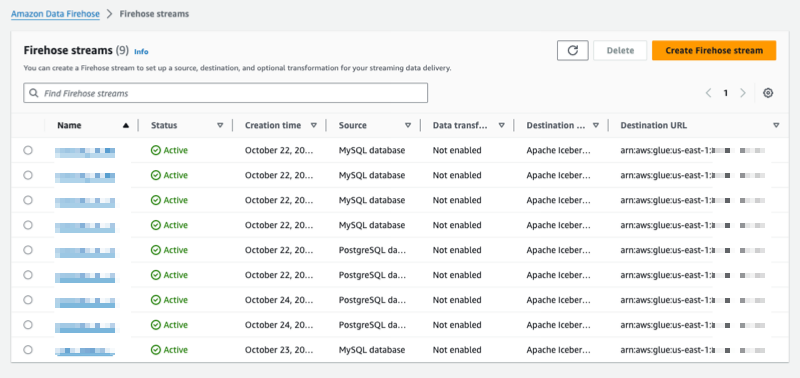
Task: Click 'MySQL database' in the first row
Action: [x=372, y=150]
